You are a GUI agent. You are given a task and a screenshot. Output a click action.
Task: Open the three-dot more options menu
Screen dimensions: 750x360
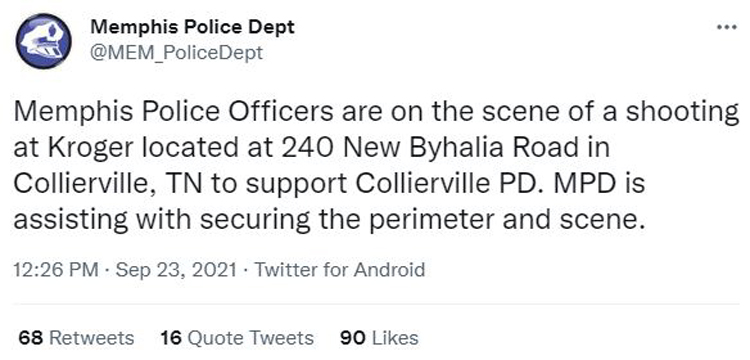click(728, 28)
